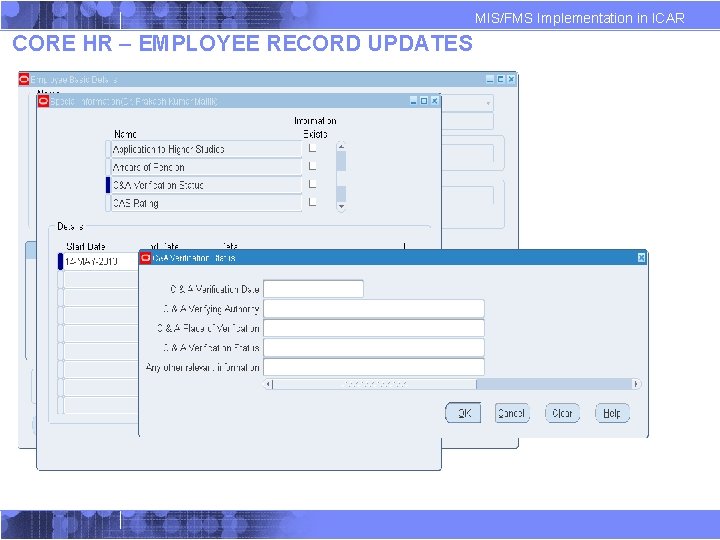Image resolution: width=720 pixels, height=540 pixels.
Task: Click the Oracle icon on the Special Information title bar
Action: pyautogui.click(x=43, y=101)
